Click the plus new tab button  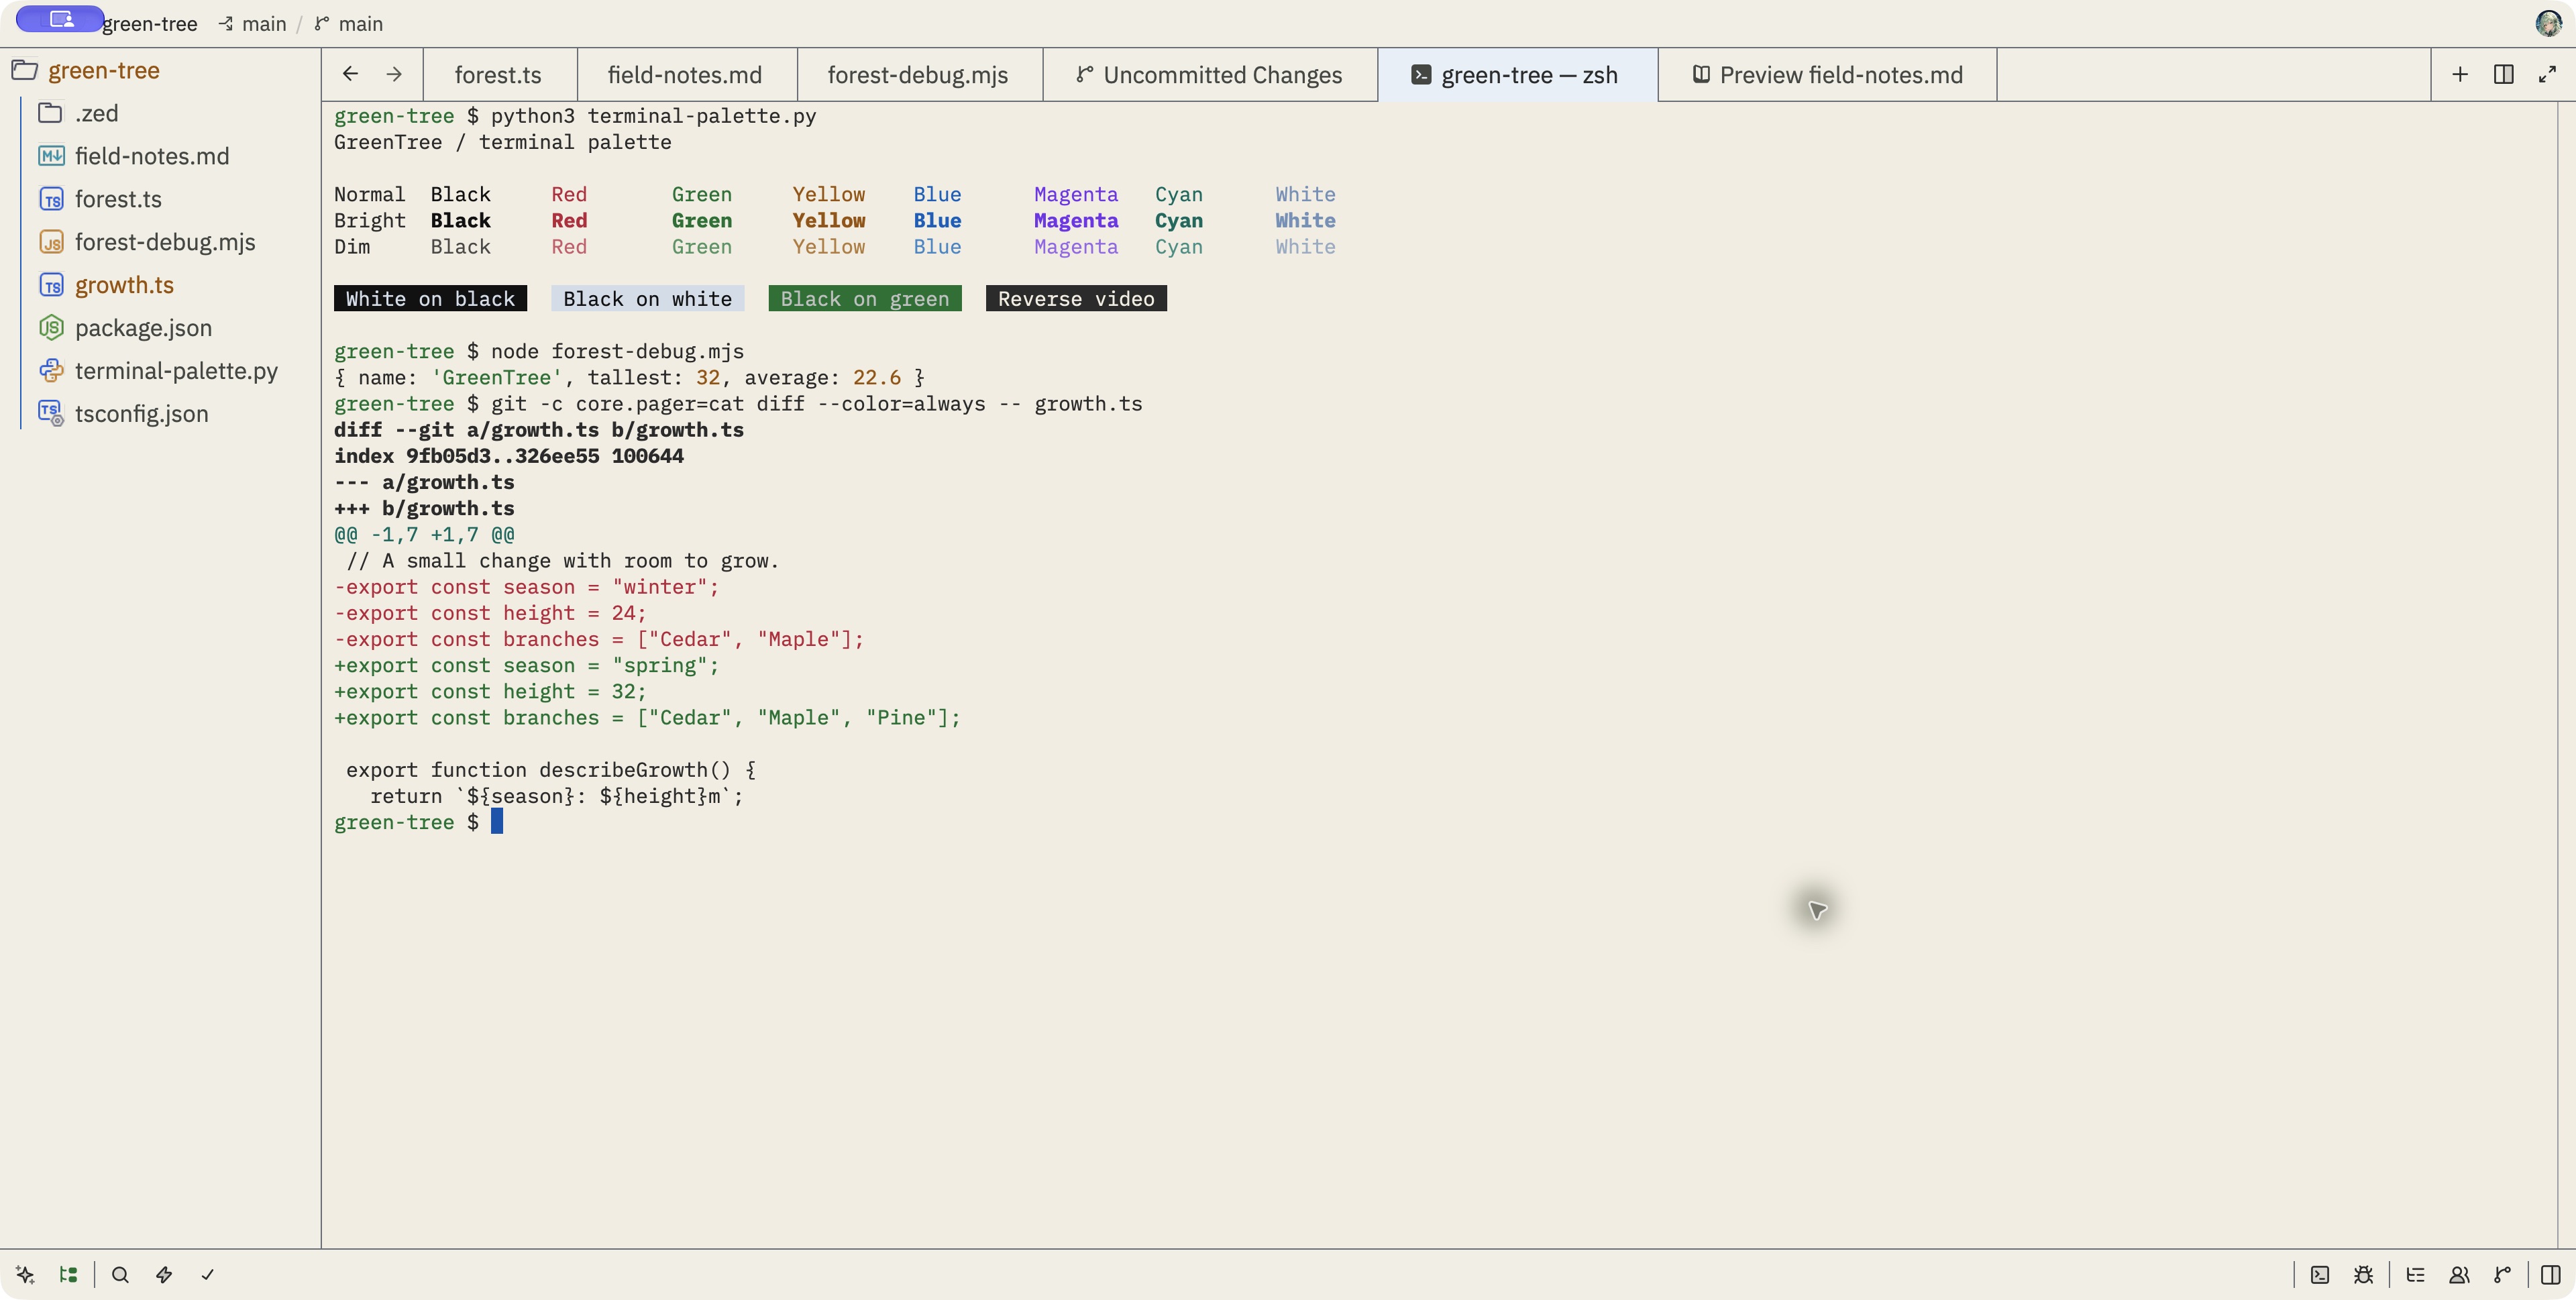pyautogui.click(x=2460, y=74)
